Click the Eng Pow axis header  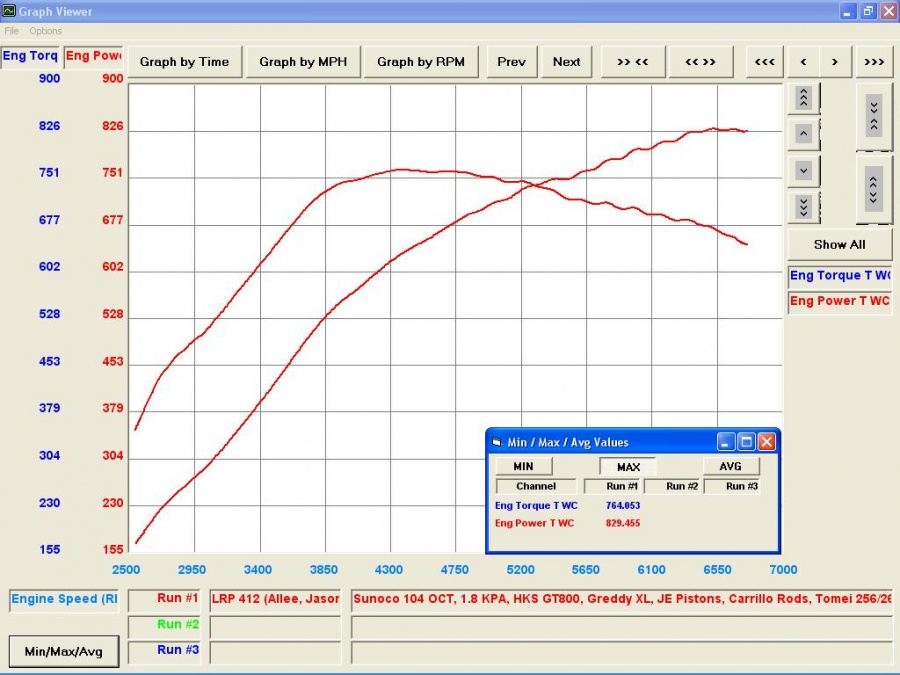click(94, 56)
